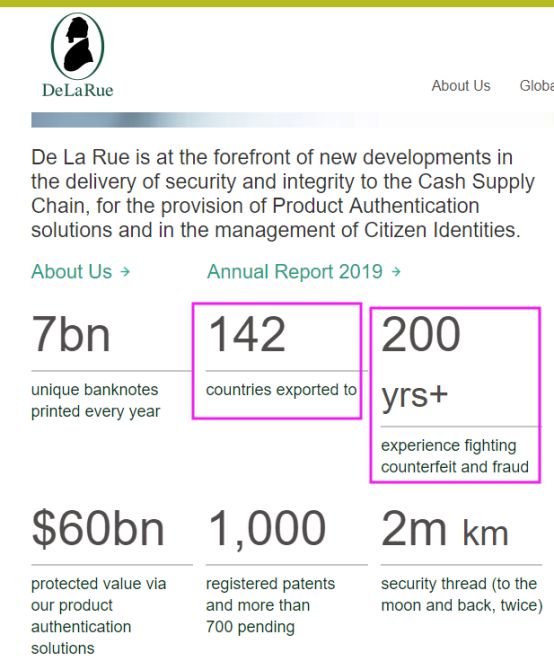Click the arrow next to About Us link
The image size is (554, 661).
tap(125, 271)
